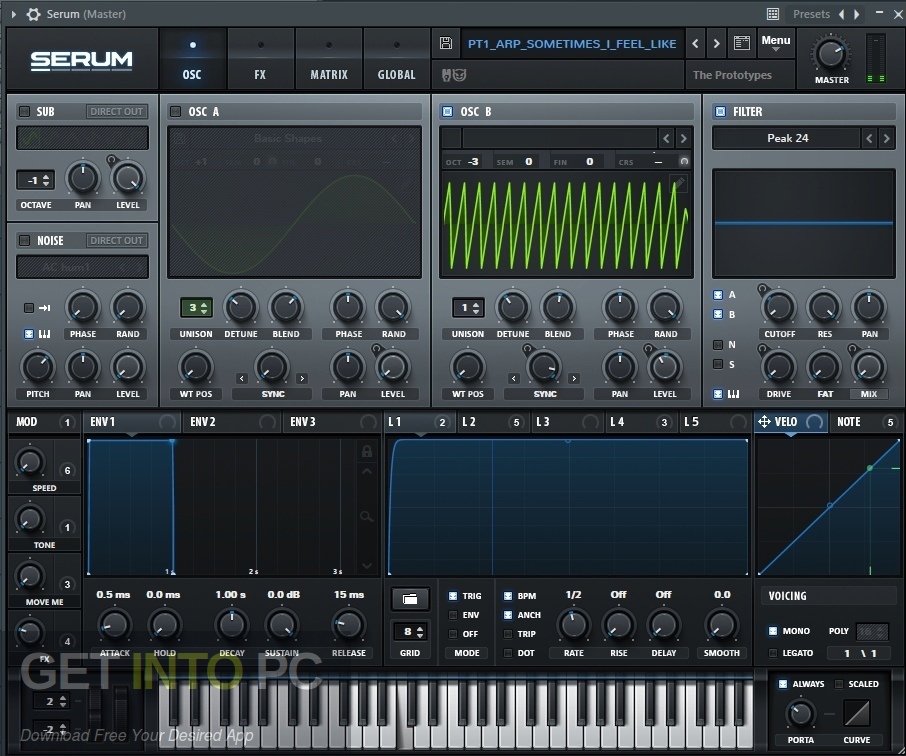The width and height of the screenshot is (906, 756).
Task: Enable the SUB oscillator checkbox
Action: [x=24, y=112]
